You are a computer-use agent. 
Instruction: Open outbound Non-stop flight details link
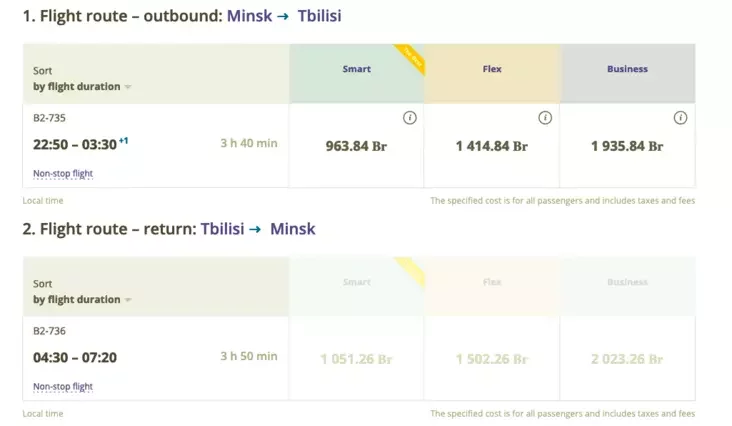pos(63,174)
